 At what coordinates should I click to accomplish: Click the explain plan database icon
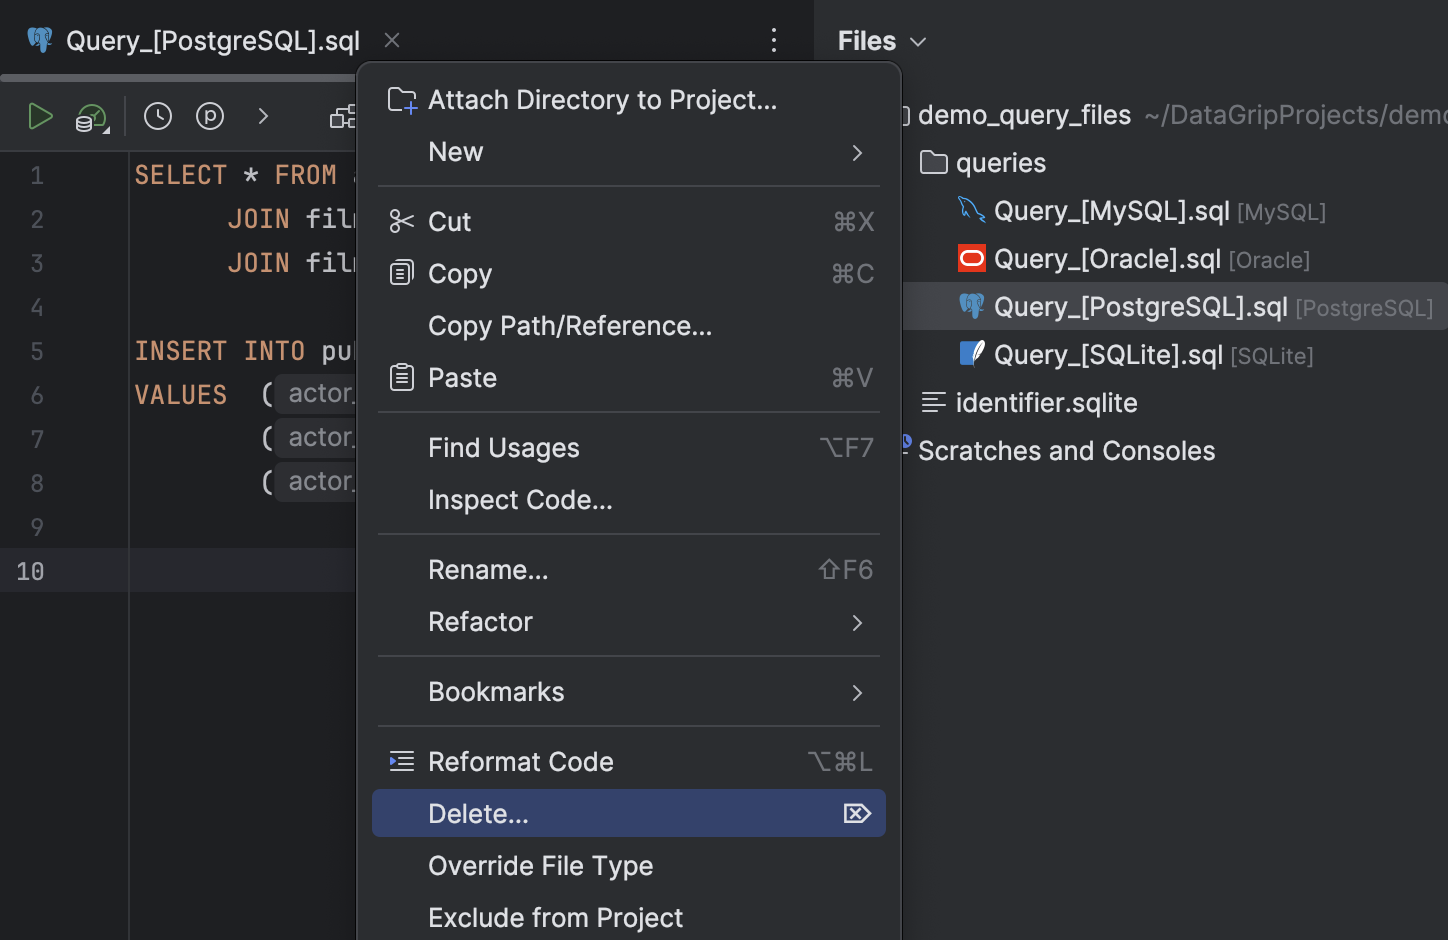pyautogui.click(x=92, y=118)
